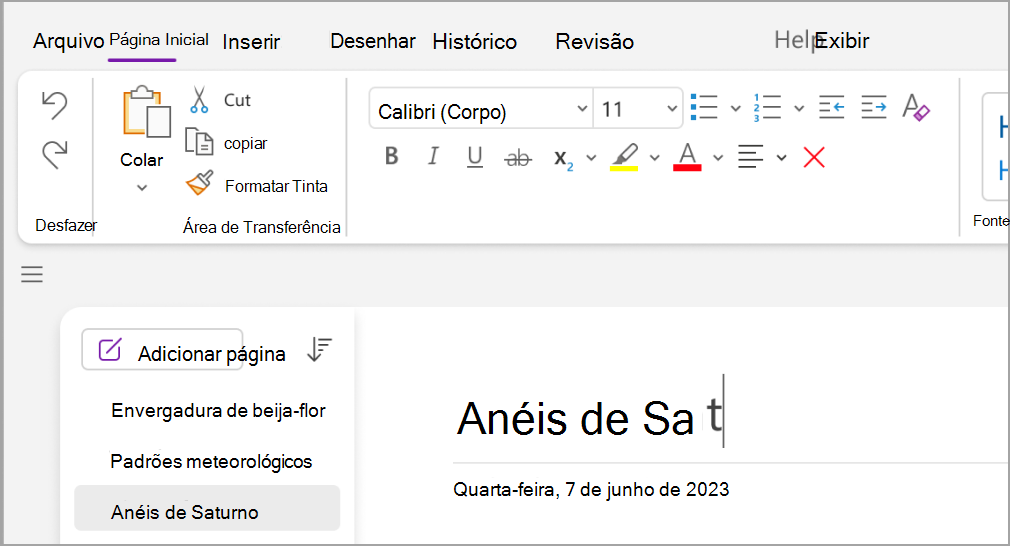1010x546 pixels.
Task: Click the Formatar Tinta label
Action: [276, 186]
